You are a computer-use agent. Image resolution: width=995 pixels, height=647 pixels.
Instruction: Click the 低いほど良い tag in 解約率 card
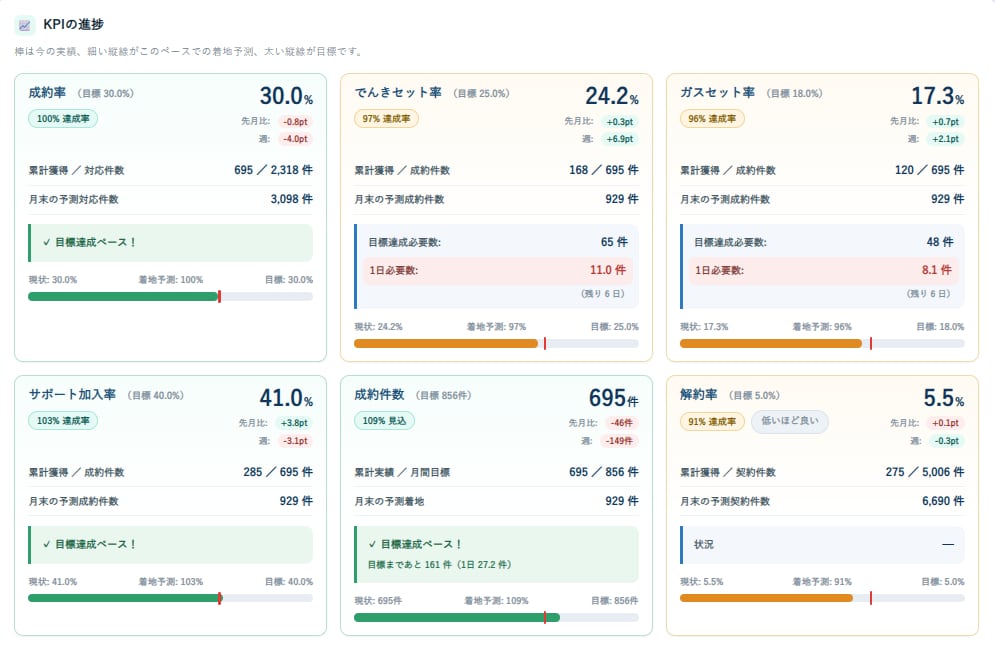coord(790,421)
